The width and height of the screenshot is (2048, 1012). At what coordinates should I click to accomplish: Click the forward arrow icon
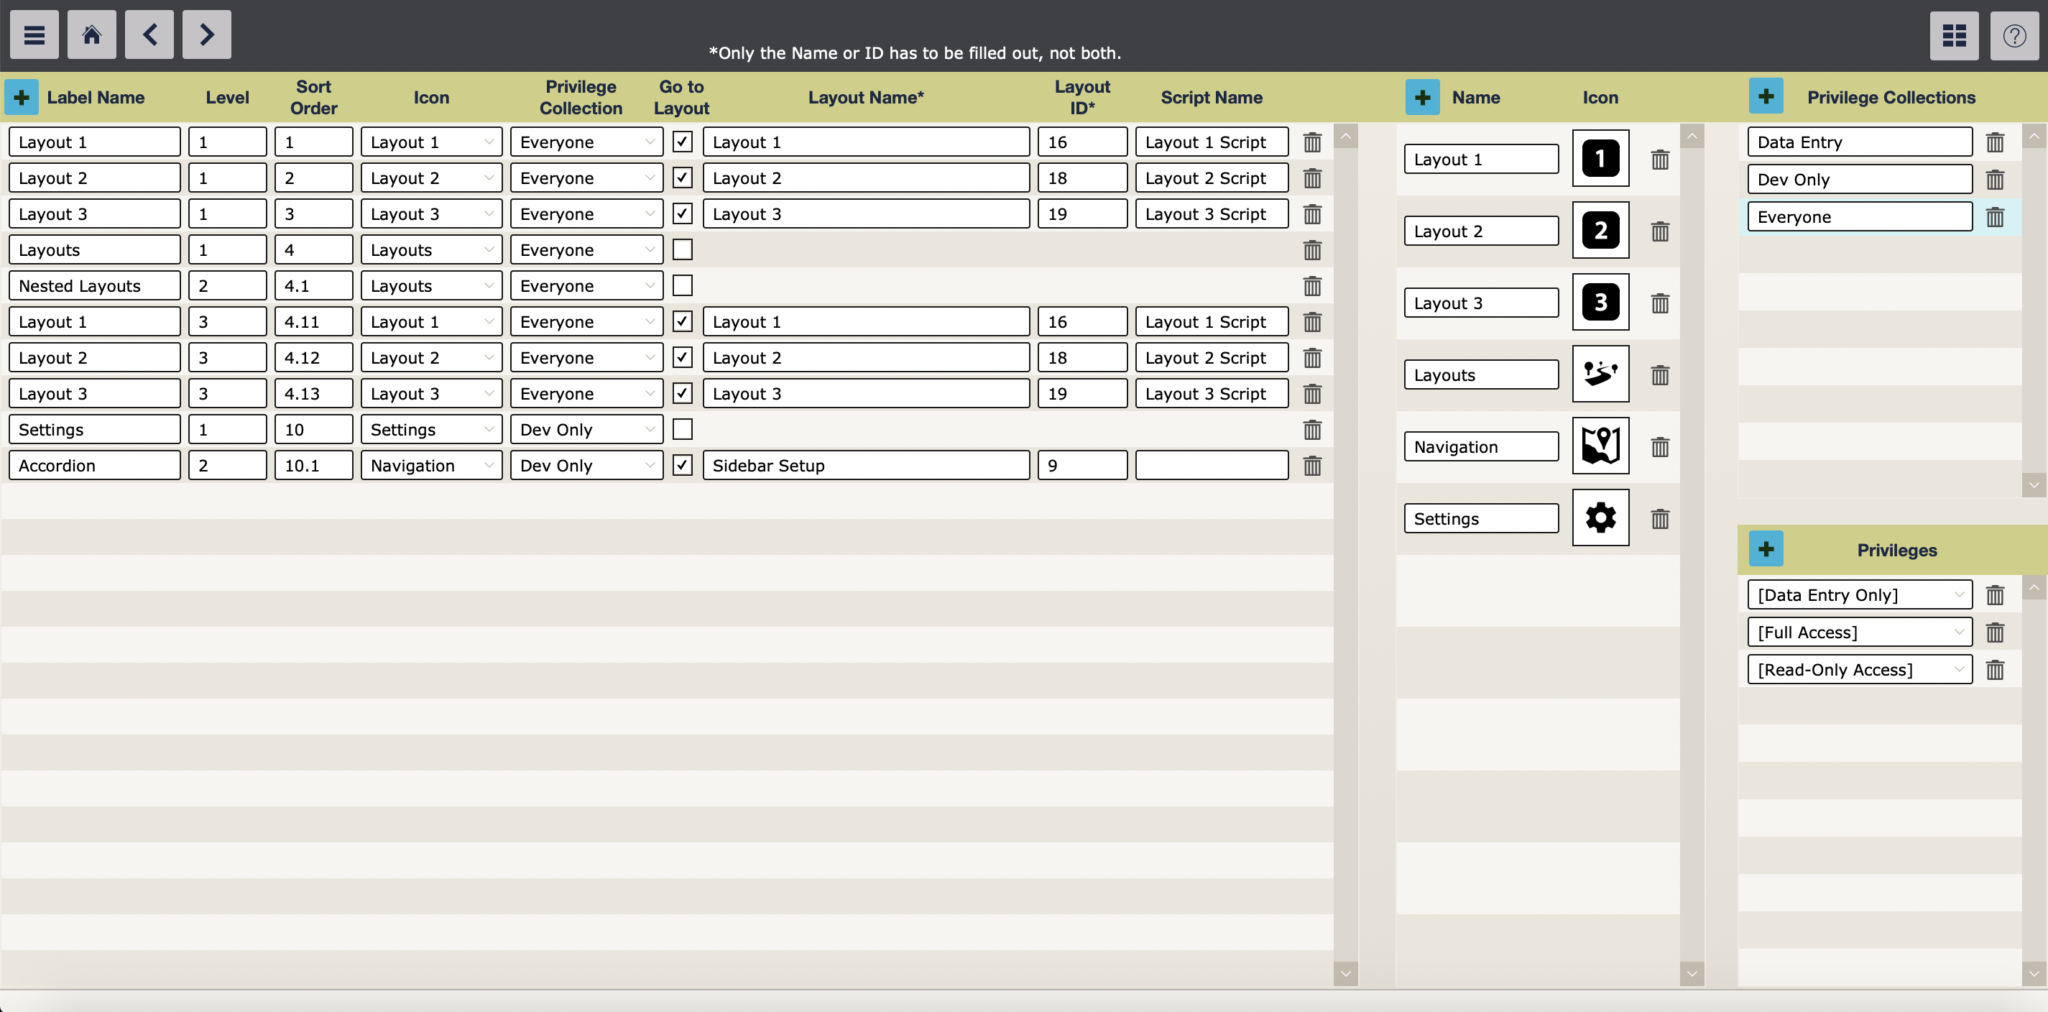(x=207, y=34)
